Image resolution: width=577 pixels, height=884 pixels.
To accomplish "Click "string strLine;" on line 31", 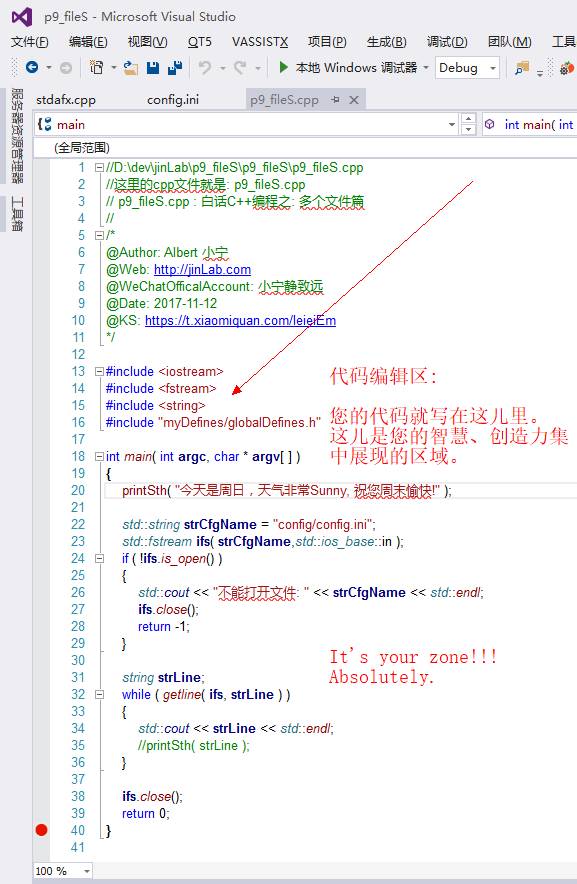I will click(x=164, y=678).
